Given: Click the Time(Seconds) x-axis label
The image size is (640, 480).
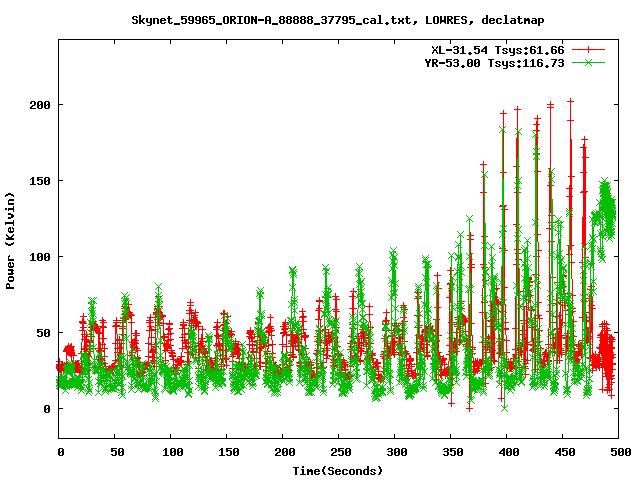Looking at the screenshot, I should (338, 471).
